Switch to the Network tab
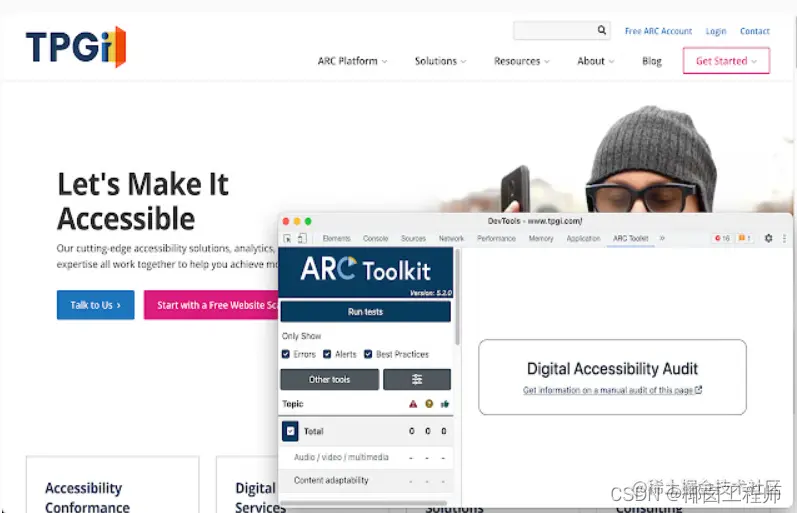This screenshot has width=797, height=513. point(451,238)
